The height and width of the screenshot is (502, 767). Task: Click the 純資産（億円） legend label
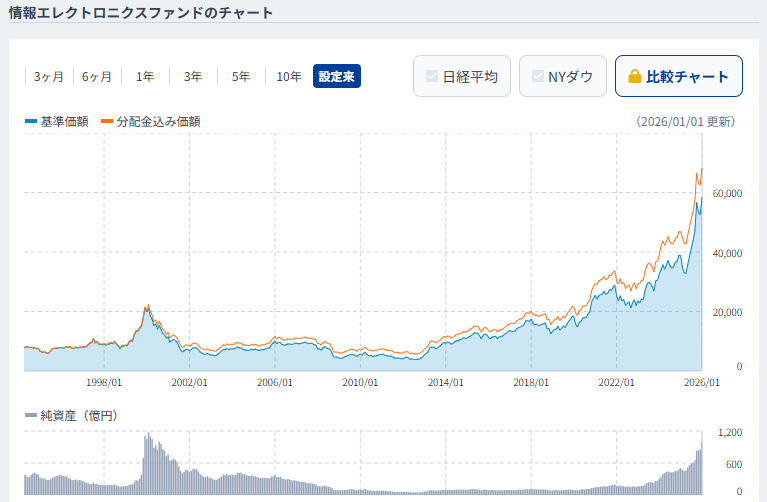click(79, 415)
